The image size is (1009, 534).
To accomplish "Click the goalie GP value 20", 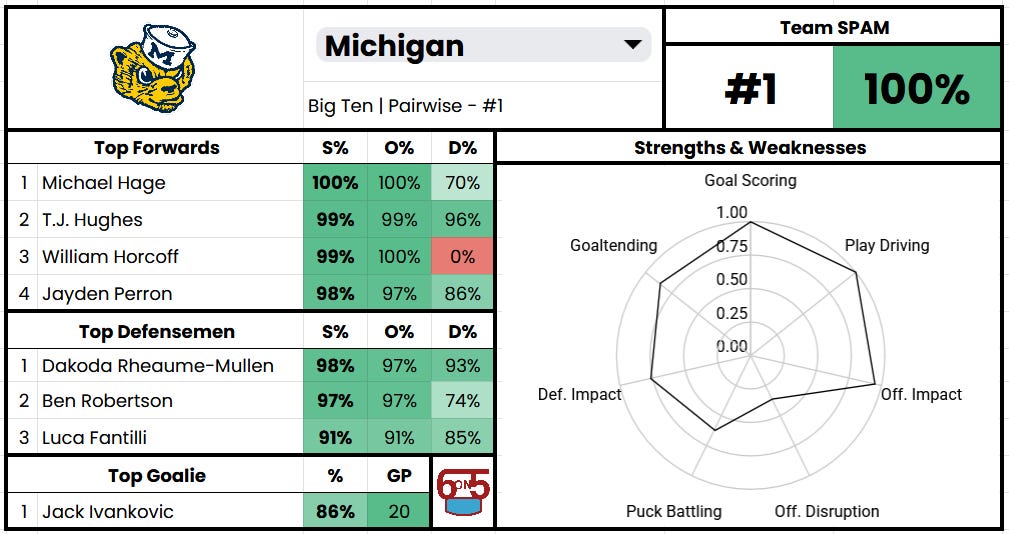I will coord(398,511).
